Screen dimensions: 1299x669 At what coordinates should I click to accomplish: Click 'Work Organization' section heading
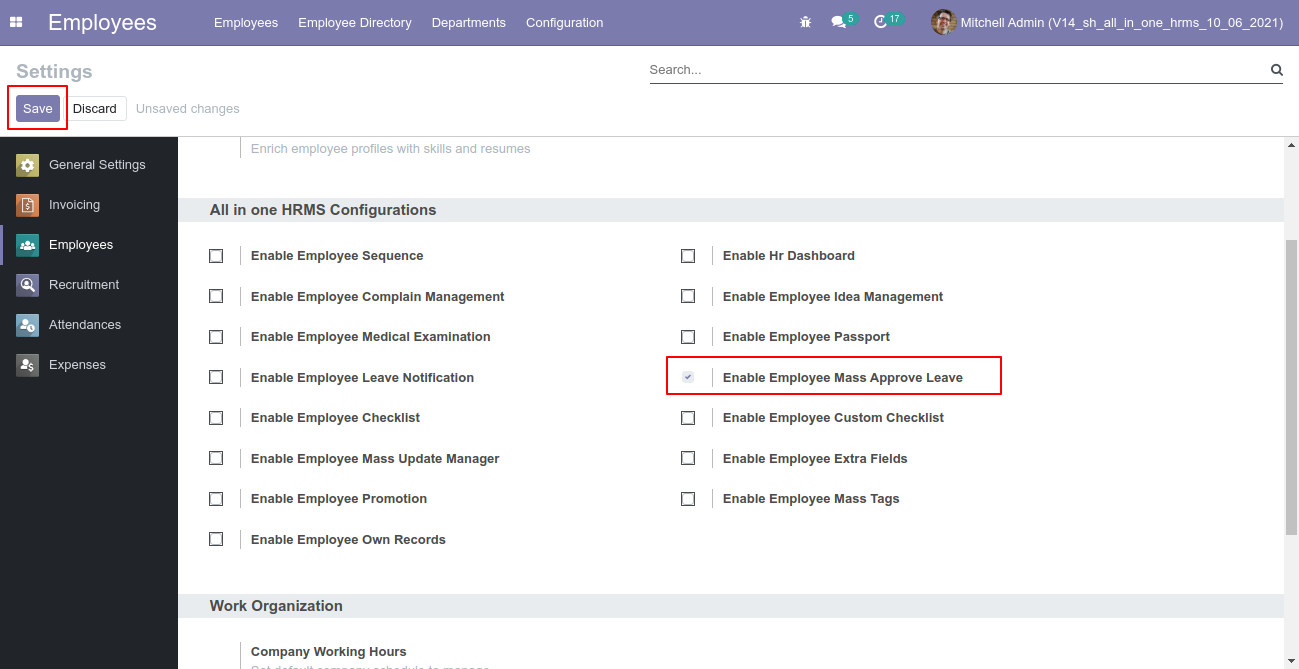(x=276, y=606)
